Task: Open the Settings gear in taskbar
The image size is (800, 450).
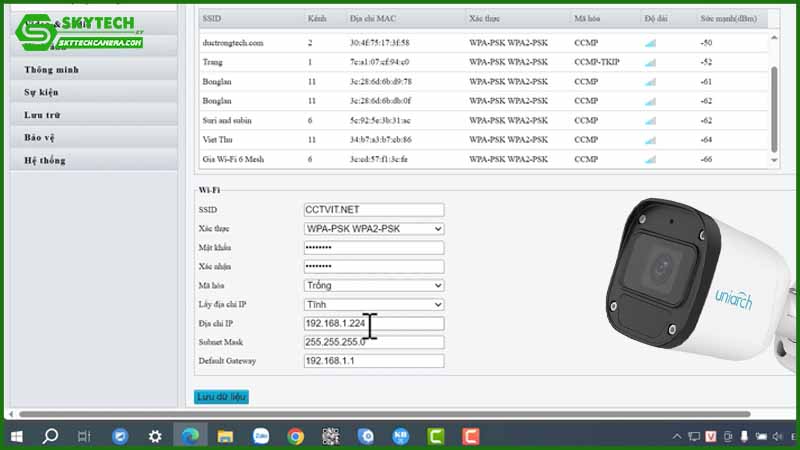Action: coord(155,436)
